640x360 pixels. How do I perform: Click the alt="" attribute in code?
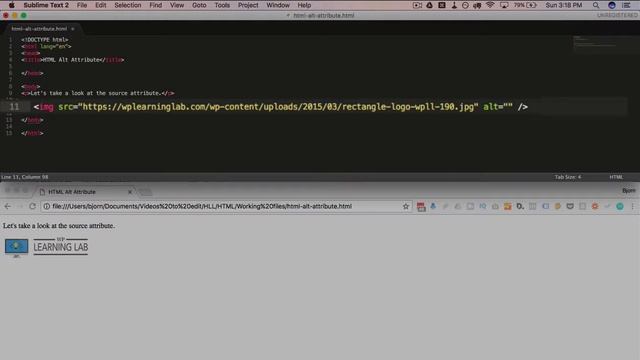click(x=498, y=107)
